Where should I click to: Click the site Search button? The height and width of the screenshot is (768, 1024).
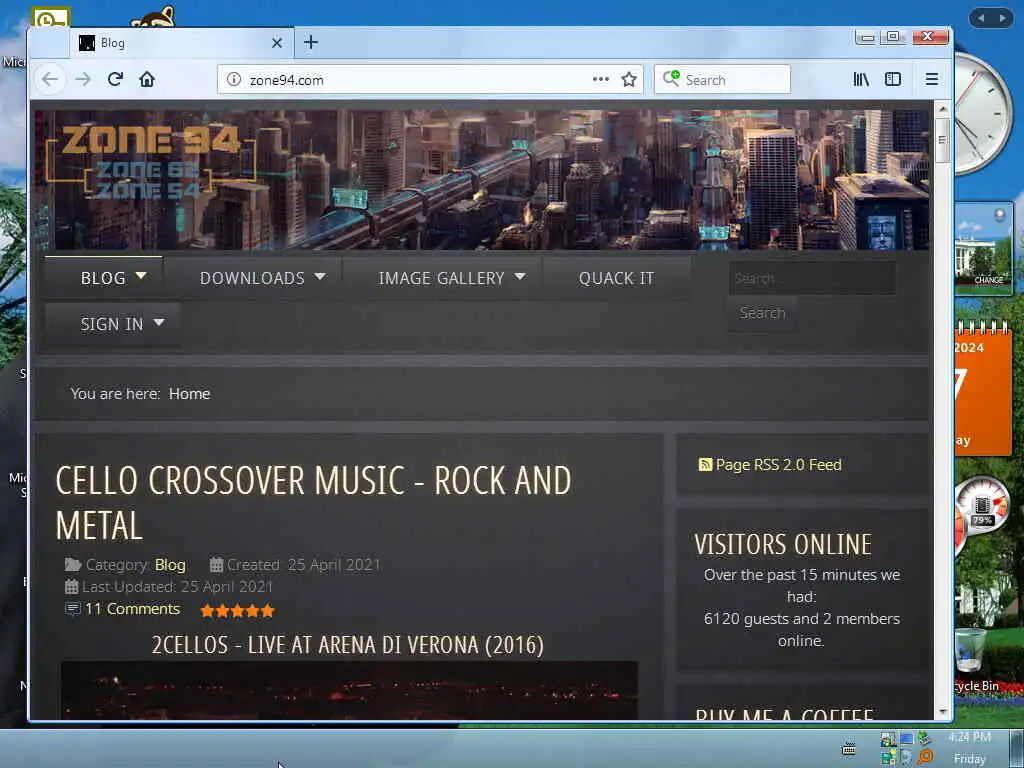[762, 313]
